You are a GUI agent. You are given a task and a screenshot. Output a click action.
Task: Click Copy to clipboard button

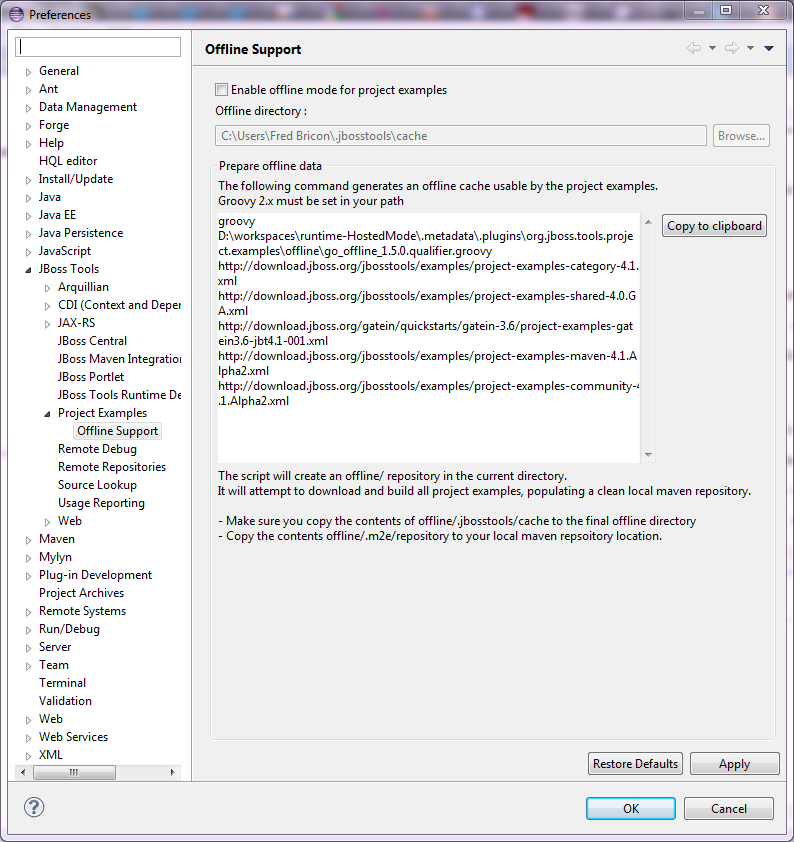pos(714,226)
